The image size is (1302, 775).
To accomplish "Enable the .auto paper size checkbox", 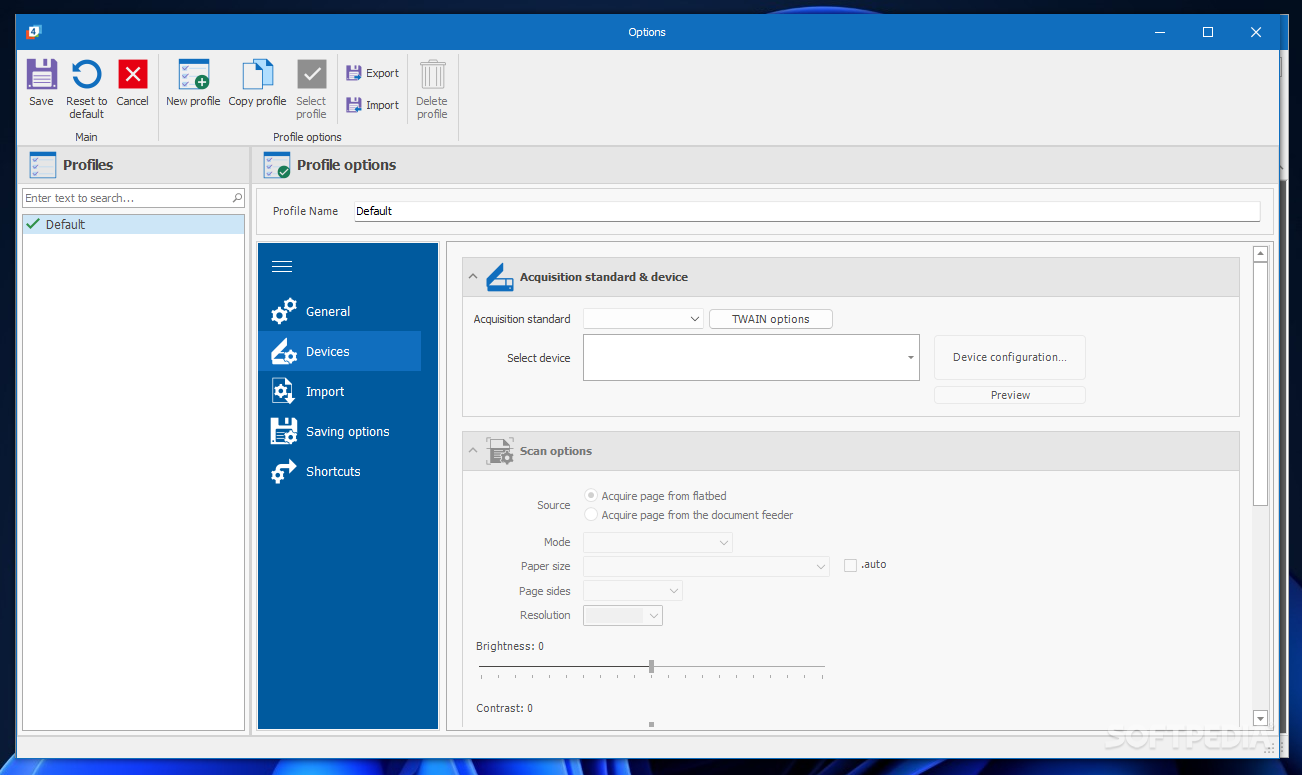I will tap(851, 565).
